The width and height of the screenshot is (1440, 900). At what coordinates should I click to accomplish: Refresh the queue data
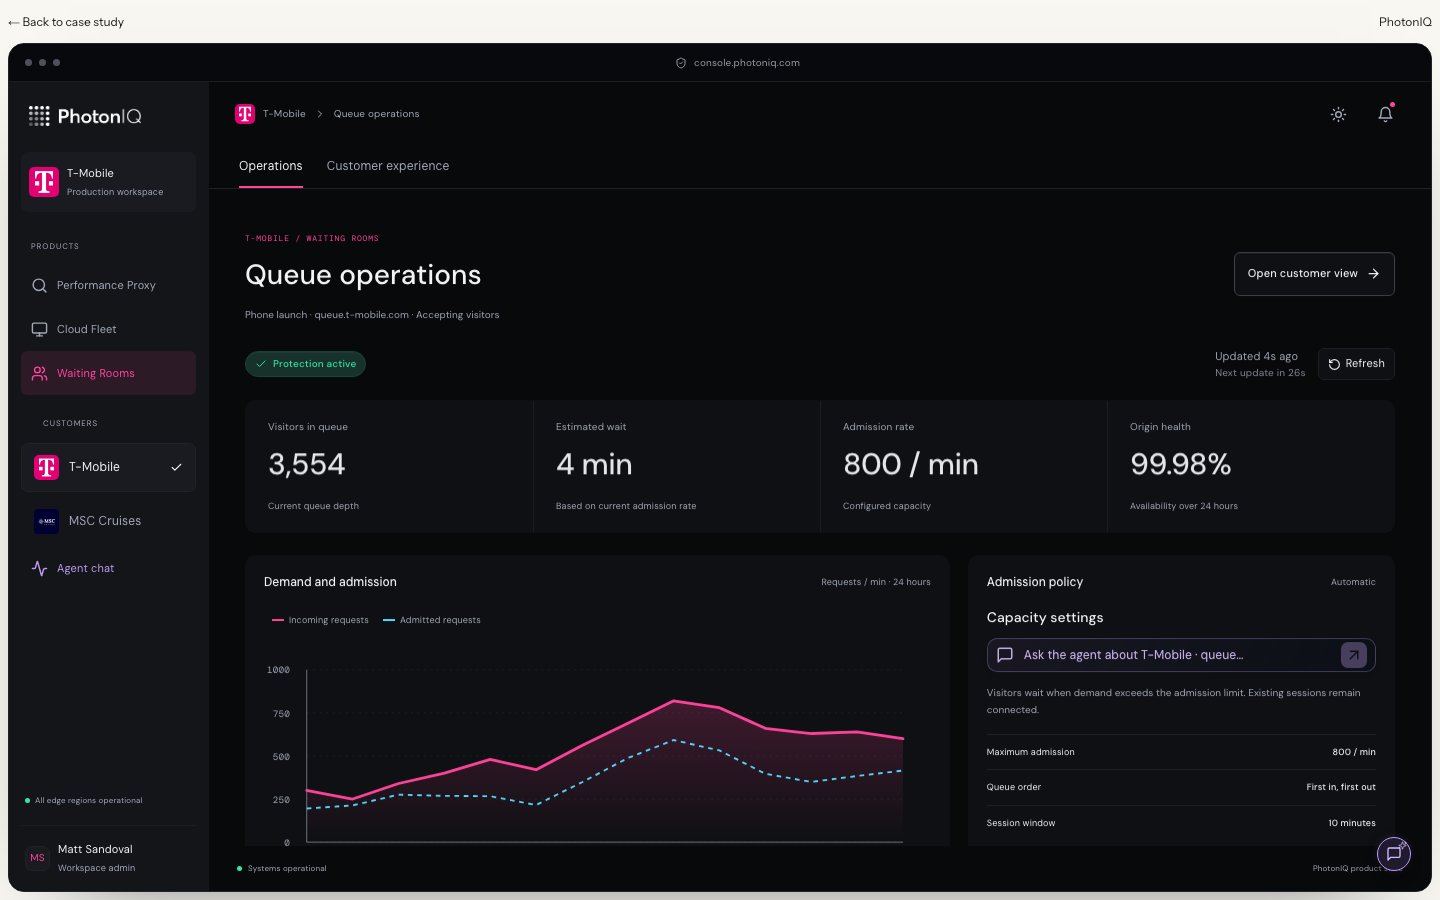pos(1356,364)
